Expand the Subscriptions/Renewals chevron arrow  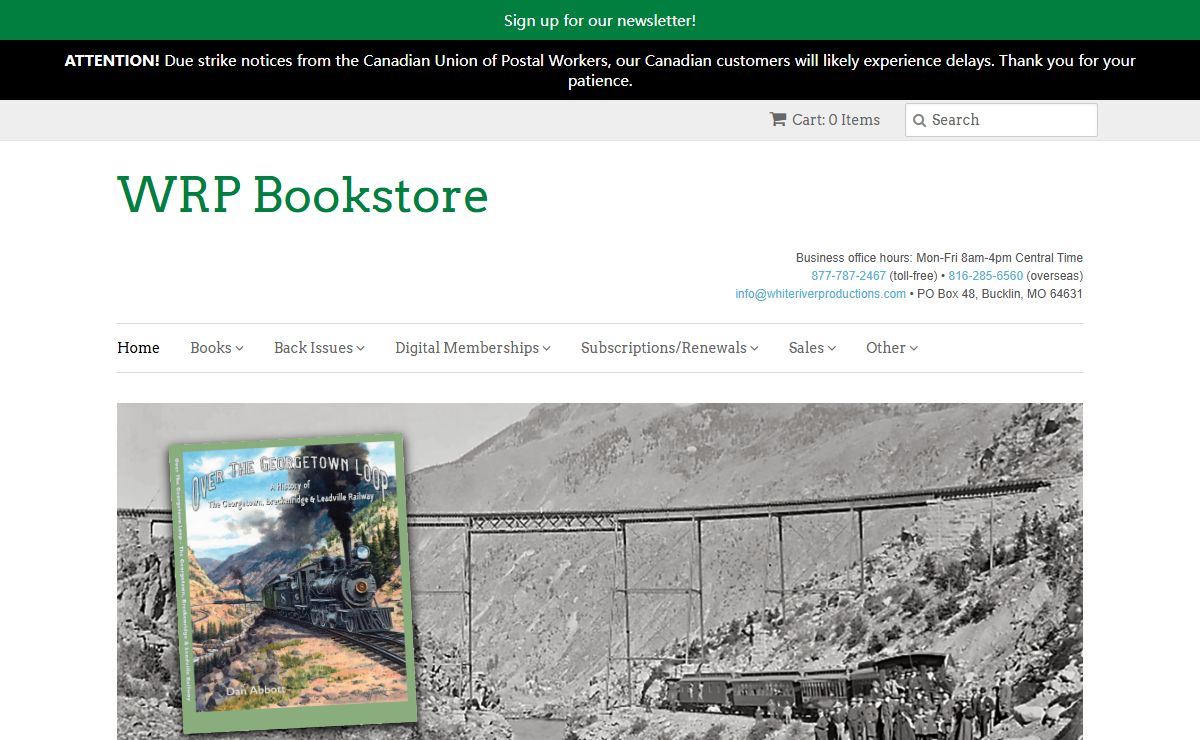tap(754, 349)
